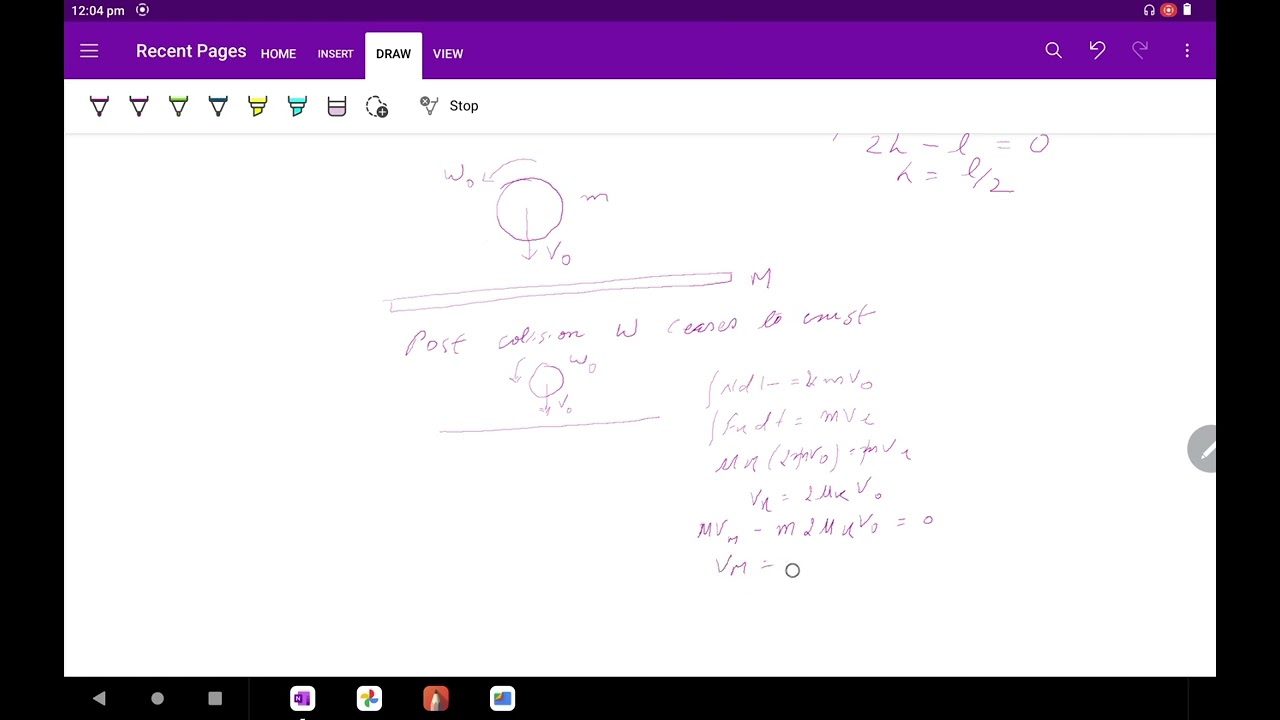Open the recent apps square button
The height and width of the screenshot is (720, 1280).
pyautogui.click(x=215, y=698)
